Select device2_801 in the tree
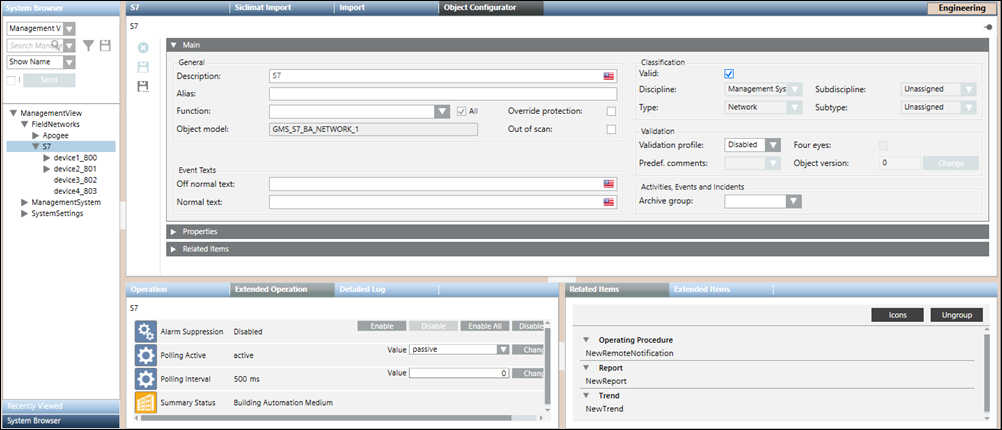1002x430 pixels. coord(76,169)
